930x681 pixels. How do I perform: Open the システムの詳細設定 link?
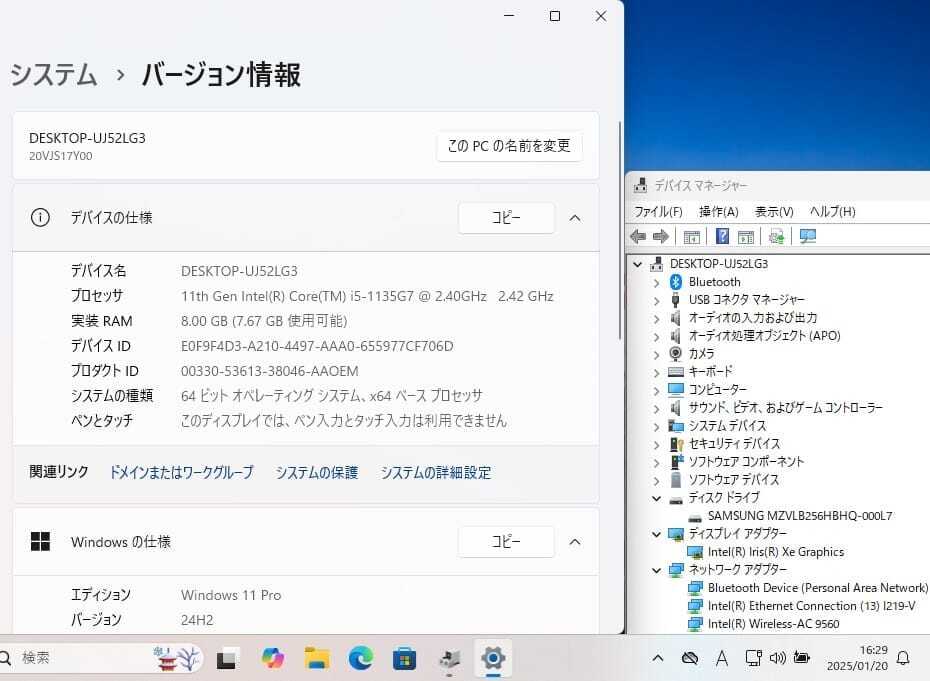click(435, 472)
